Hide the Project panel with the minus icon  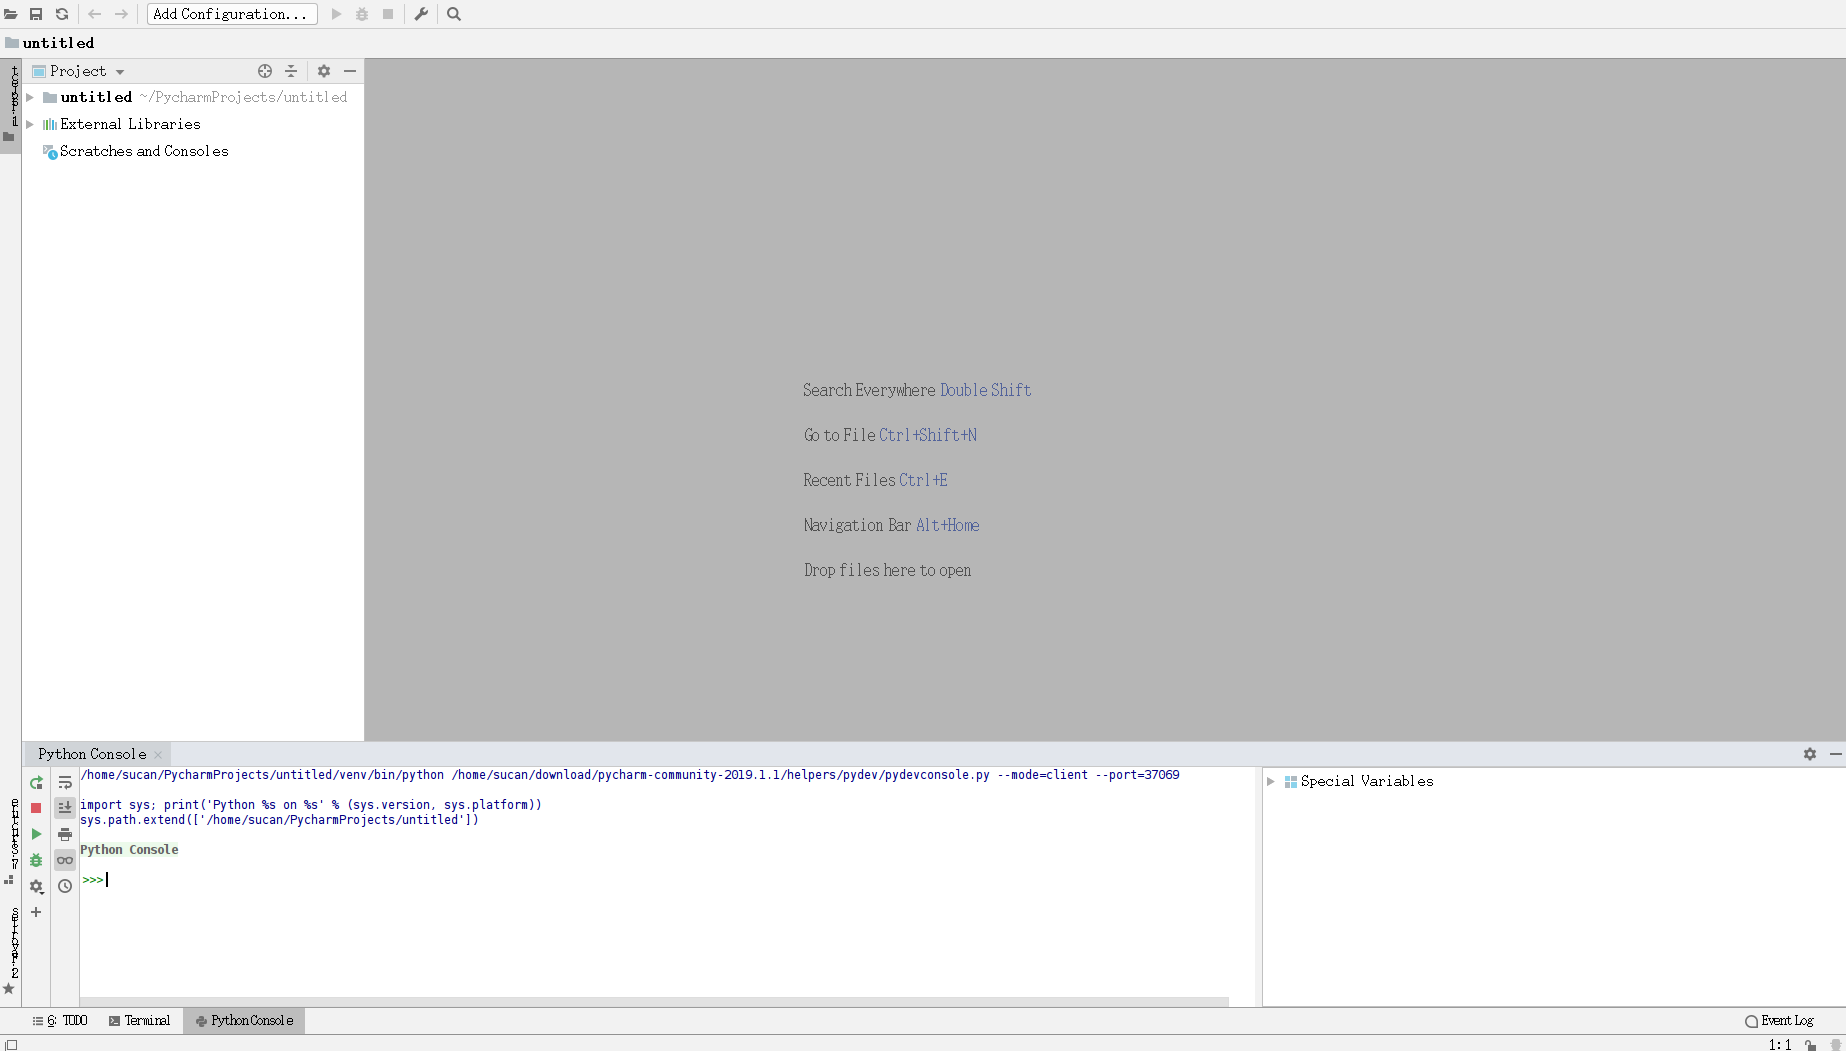(350, 71)
